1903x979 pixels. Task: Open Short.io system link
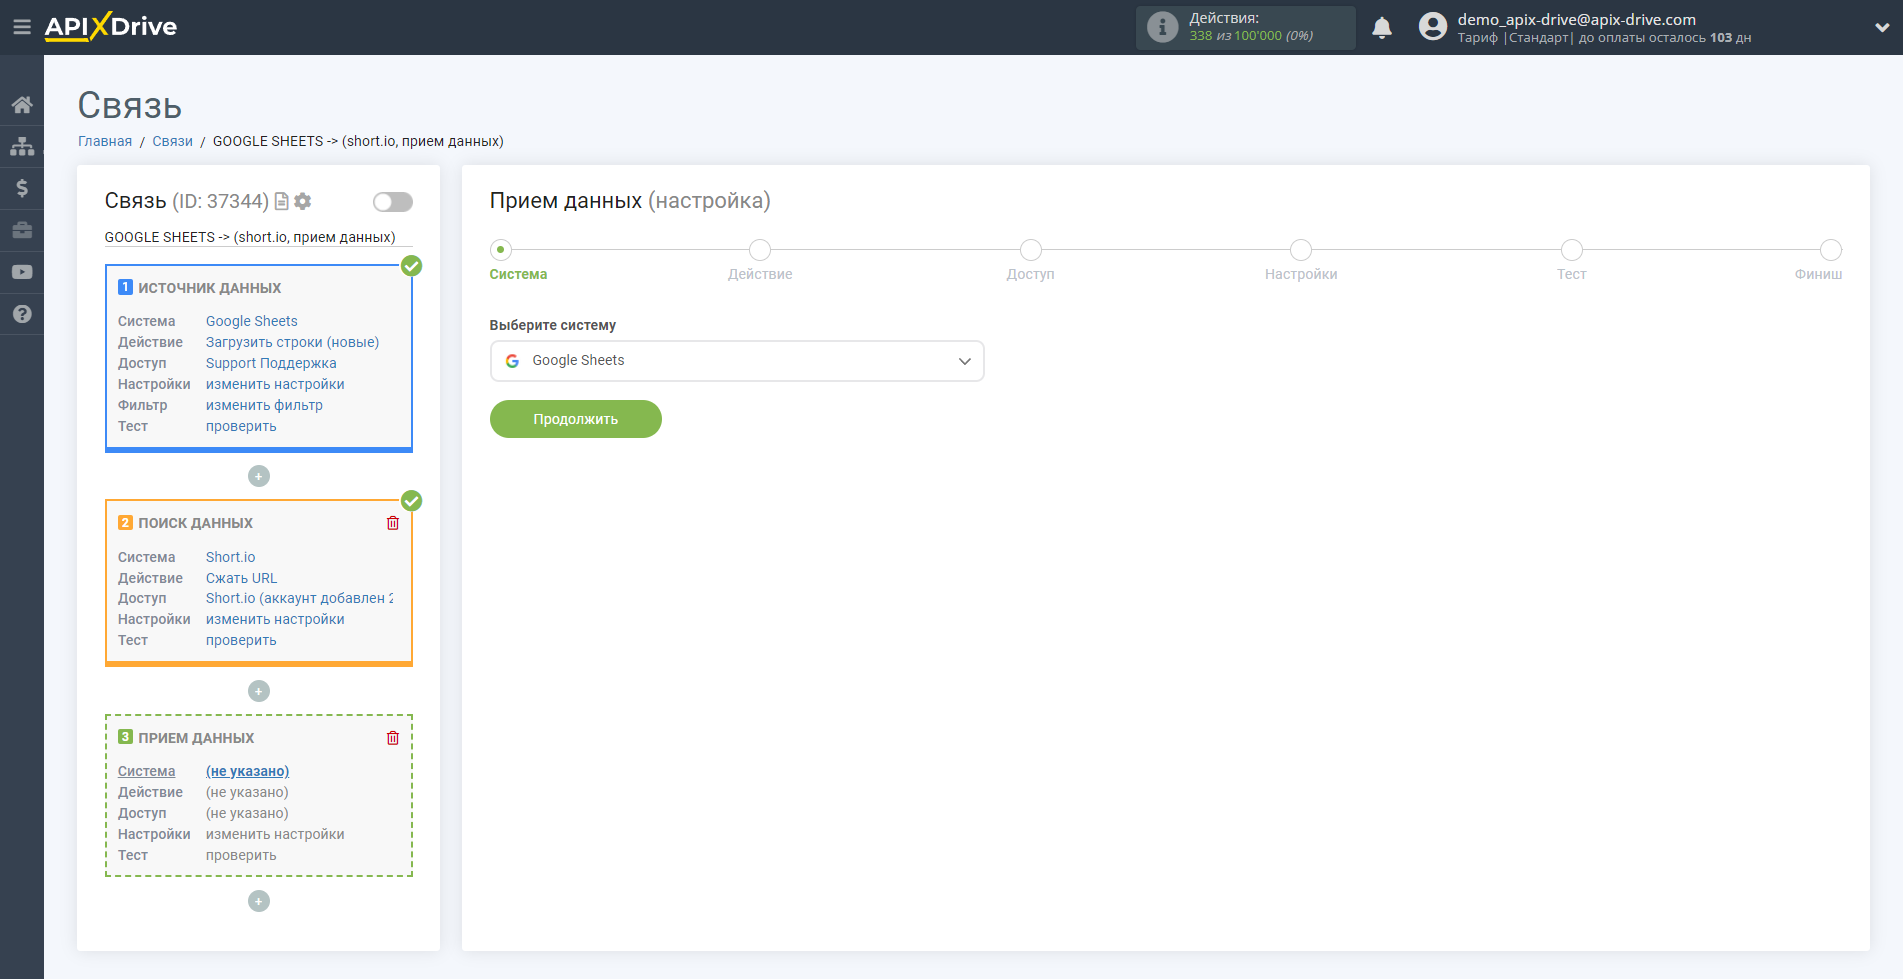[x=231, y=557]
